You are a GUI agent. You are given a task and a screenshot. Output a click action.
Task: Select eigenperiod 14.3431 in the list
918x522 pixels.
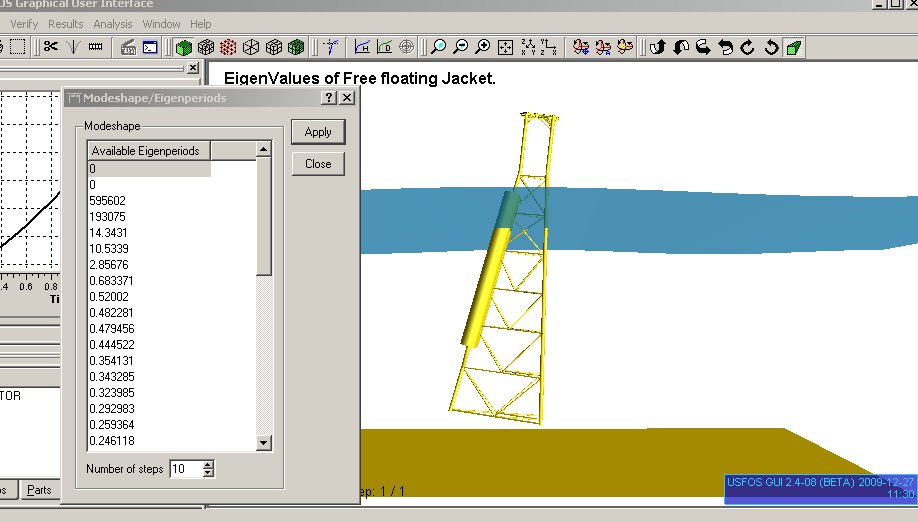[109, 232]
